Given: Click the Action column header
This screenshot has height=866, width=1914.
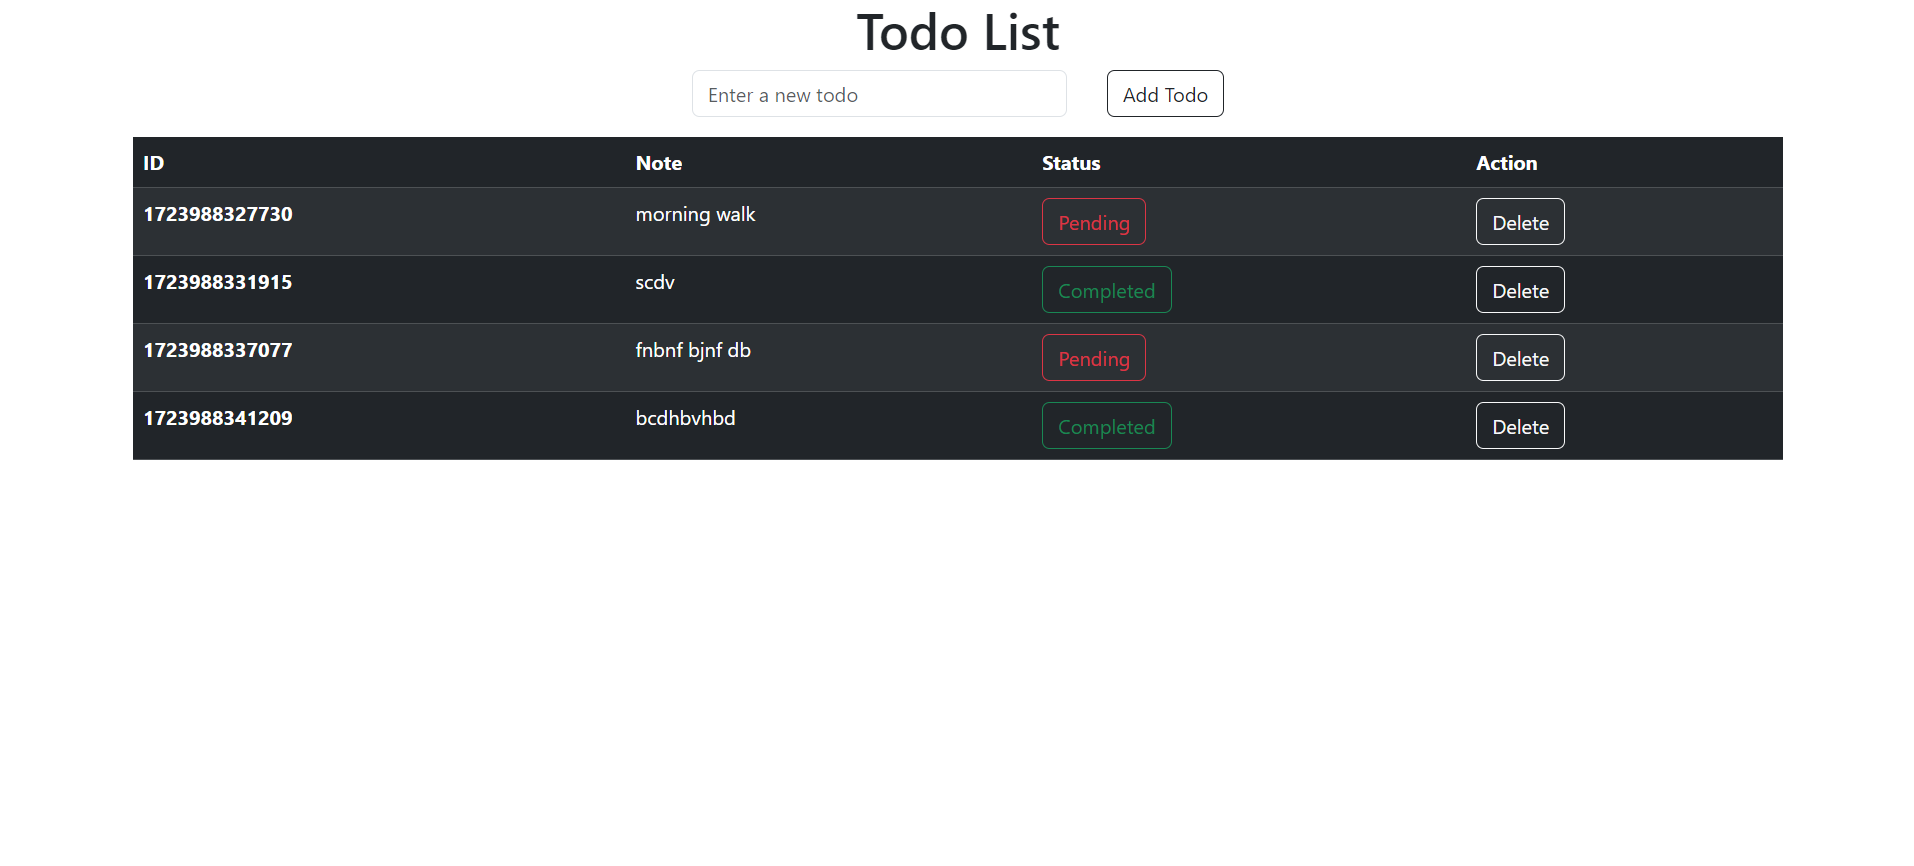Looking at the screenshot, I should (1507, 163).
